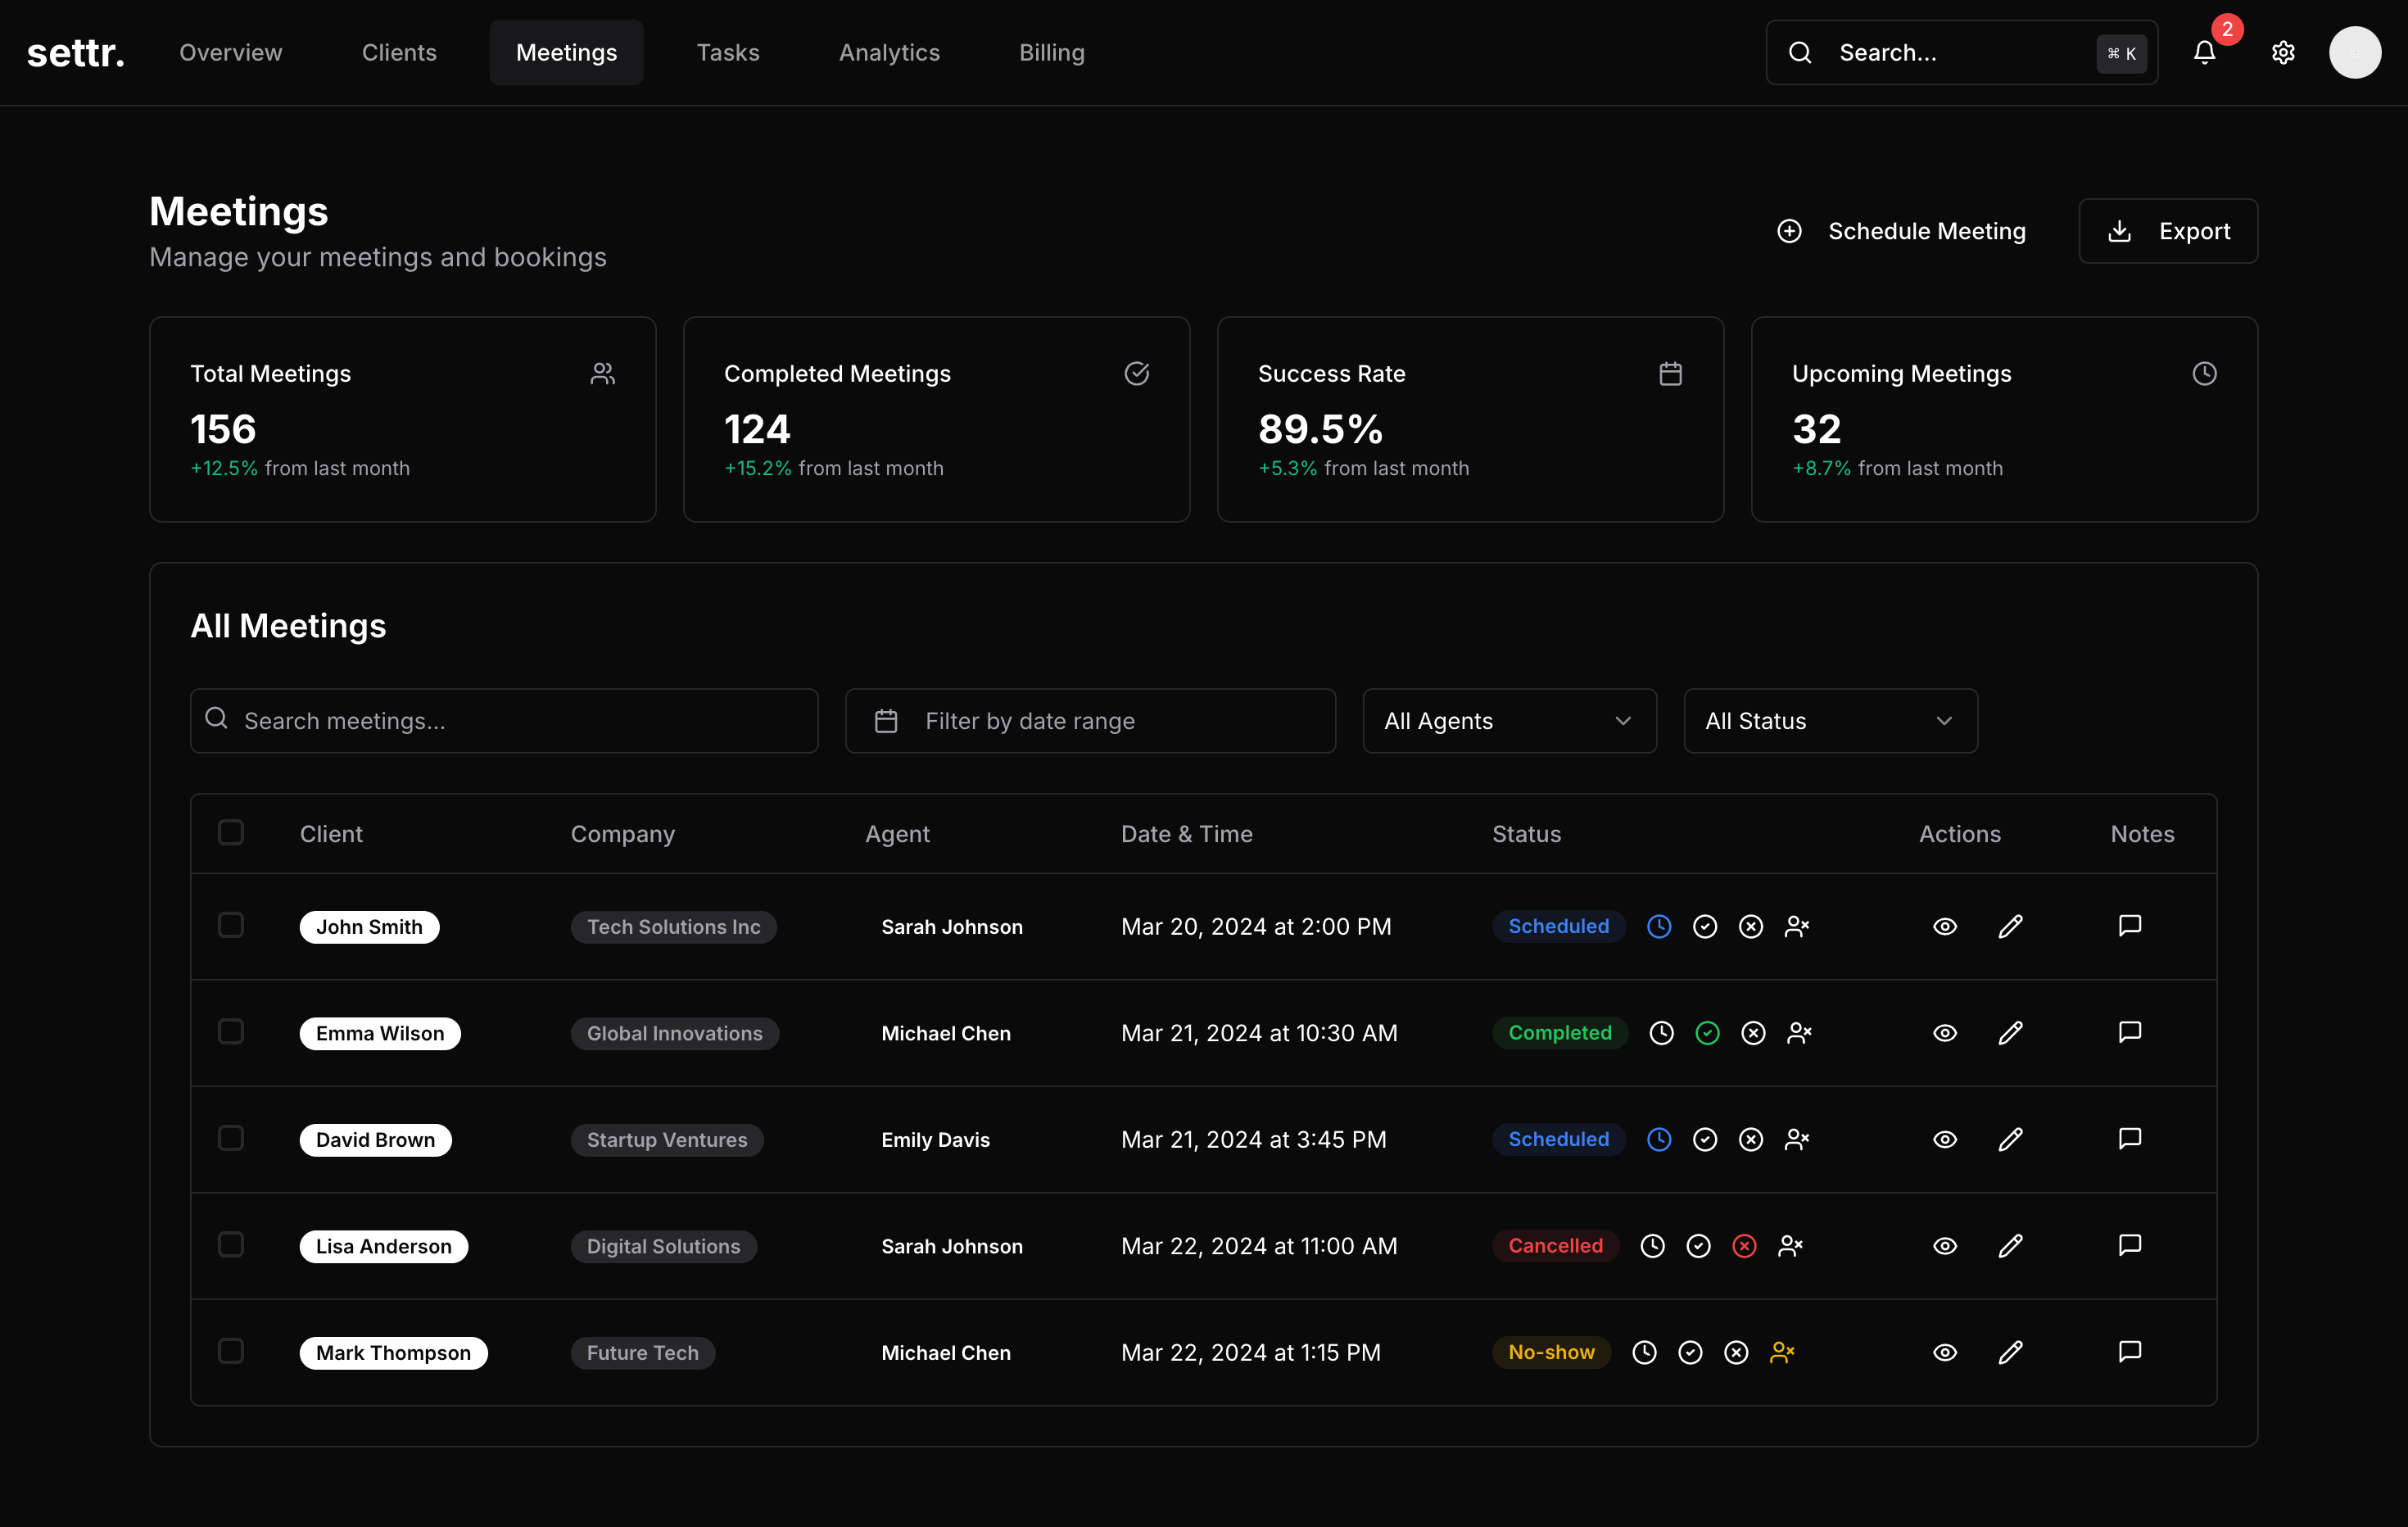The height and width of the screenshot is (1527, 2408).
Task: Click green check icon in Emma Wilson row
Action: [x=1708, y=1033]
